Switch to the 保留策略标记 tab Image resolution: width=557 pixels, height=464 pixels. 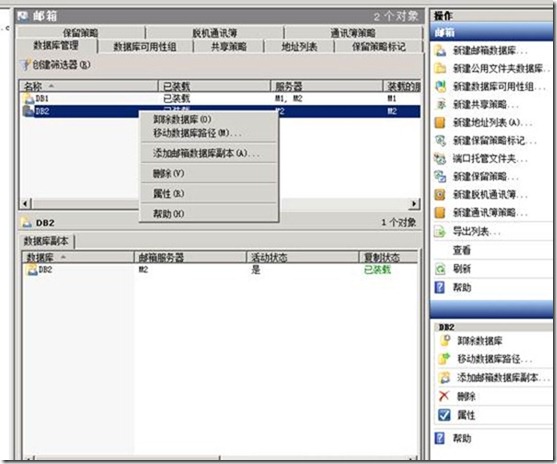(x=379, y=47)
